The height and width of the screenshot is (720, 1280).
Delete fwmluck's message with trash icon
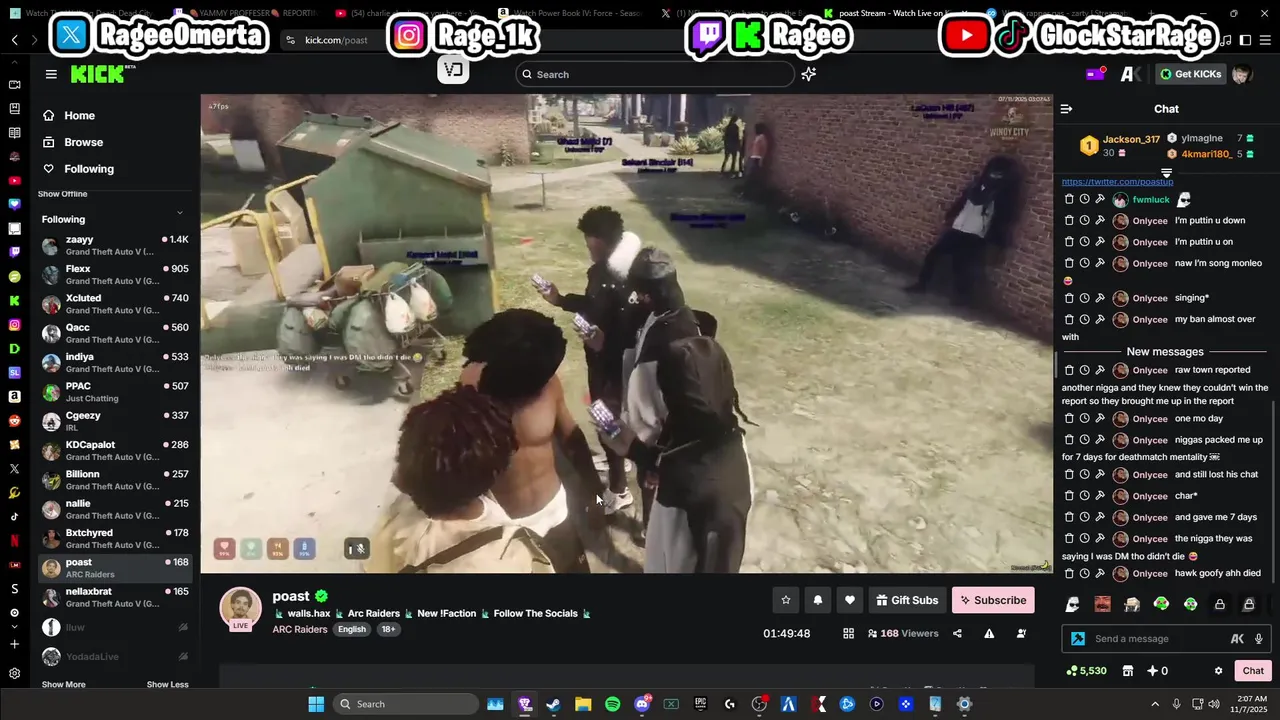(x=1069, y=200)
